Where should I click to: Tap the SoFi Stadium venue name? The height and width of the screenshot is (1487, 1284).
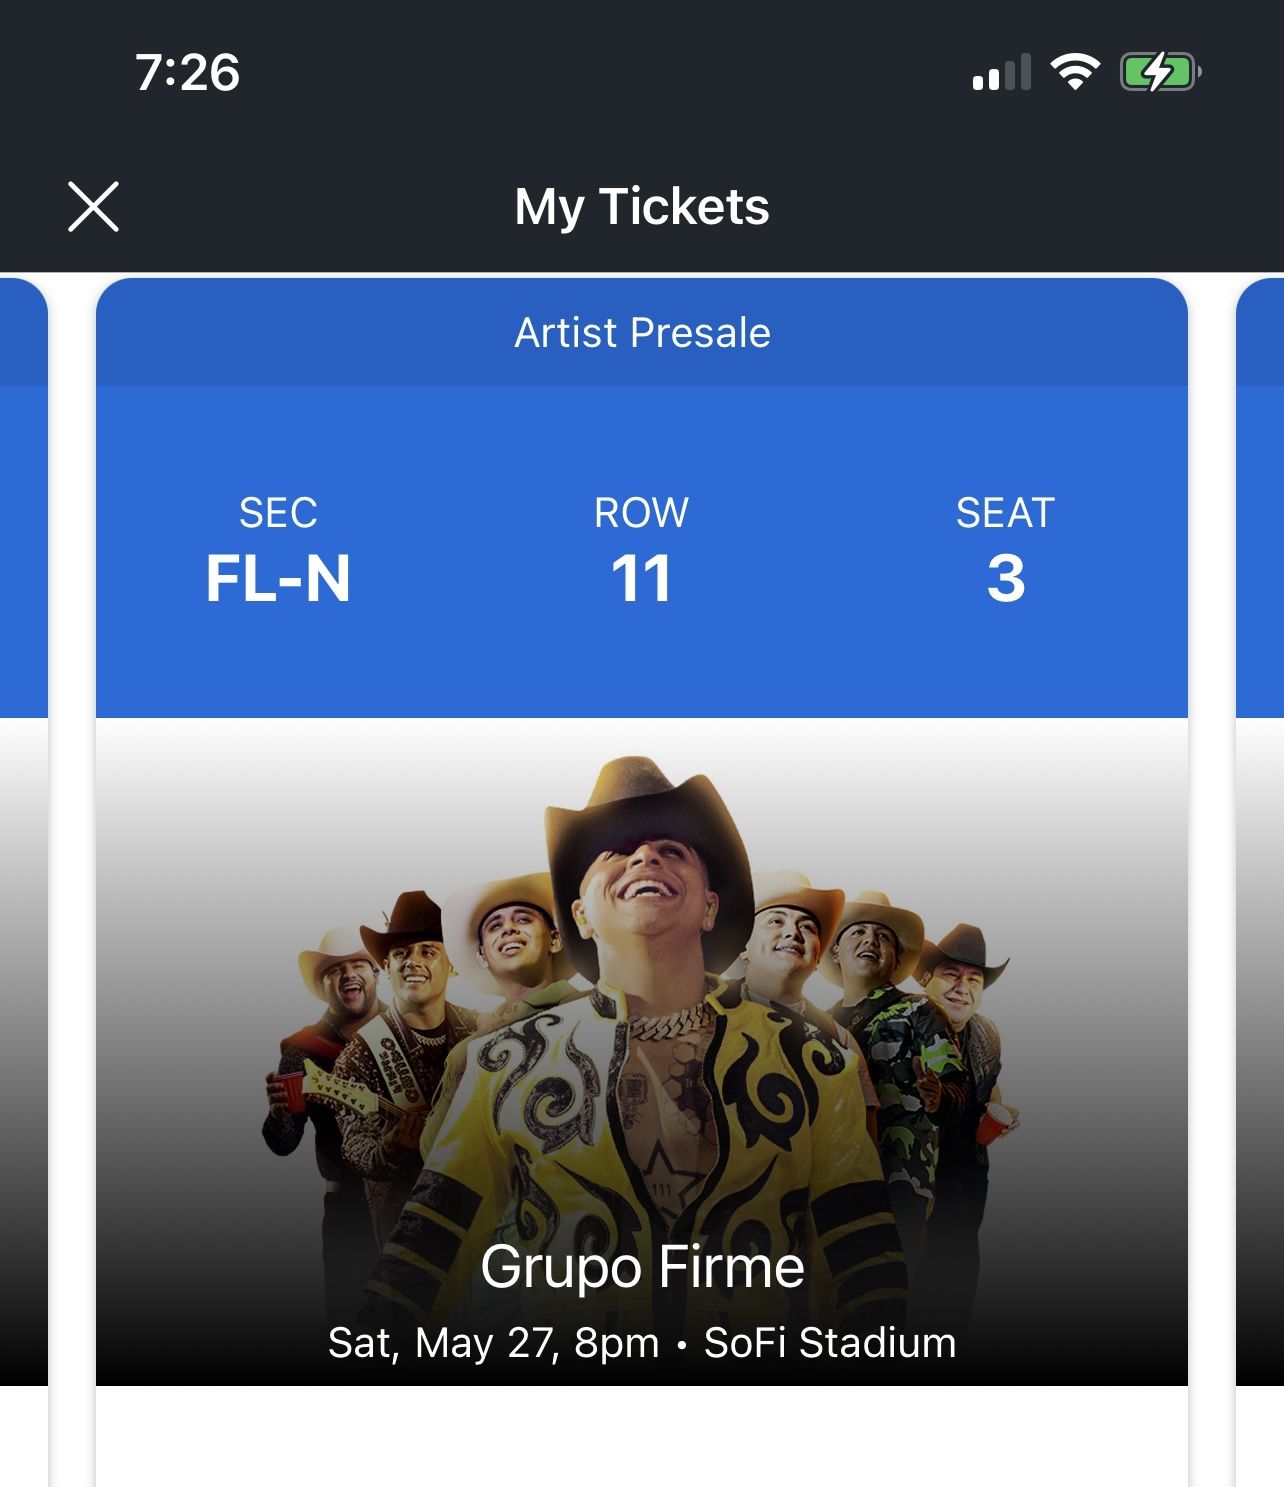(830, 1343)
